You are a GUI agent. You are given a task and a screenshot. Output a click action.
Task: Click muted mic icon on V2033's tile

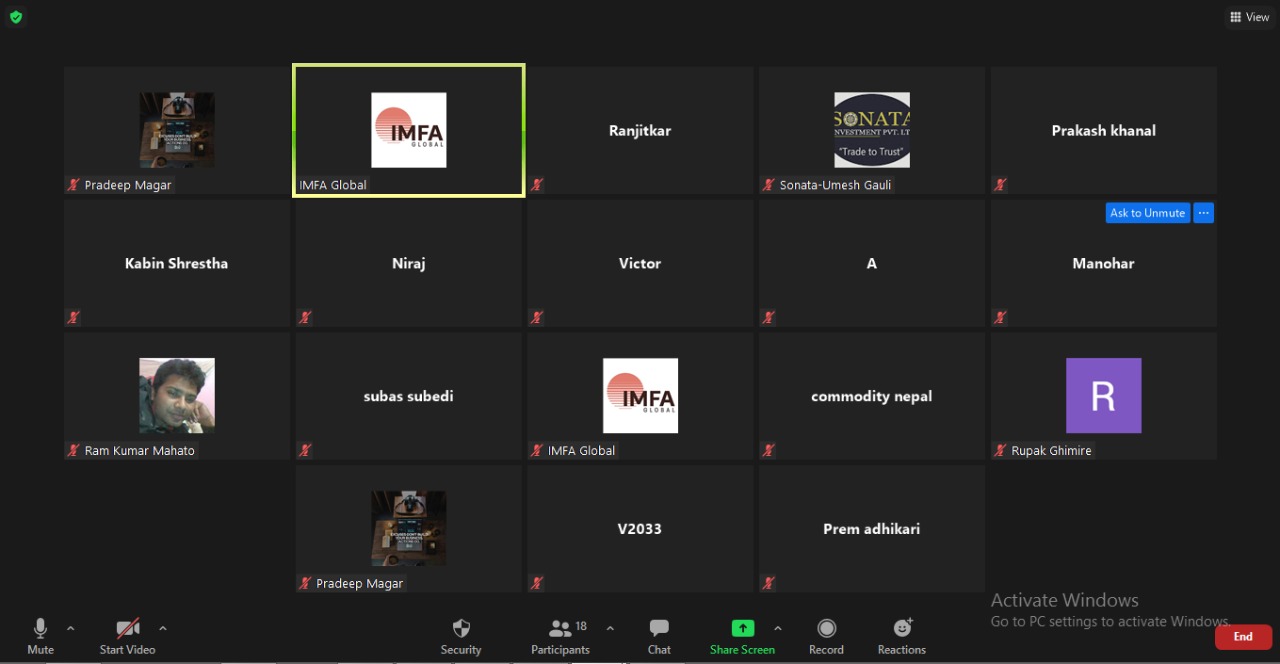537,583
